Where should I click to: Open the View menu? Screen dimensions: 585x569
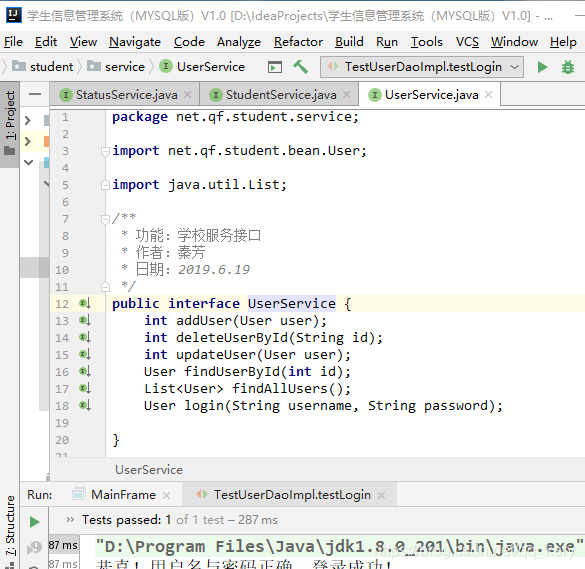click(83, 42)
